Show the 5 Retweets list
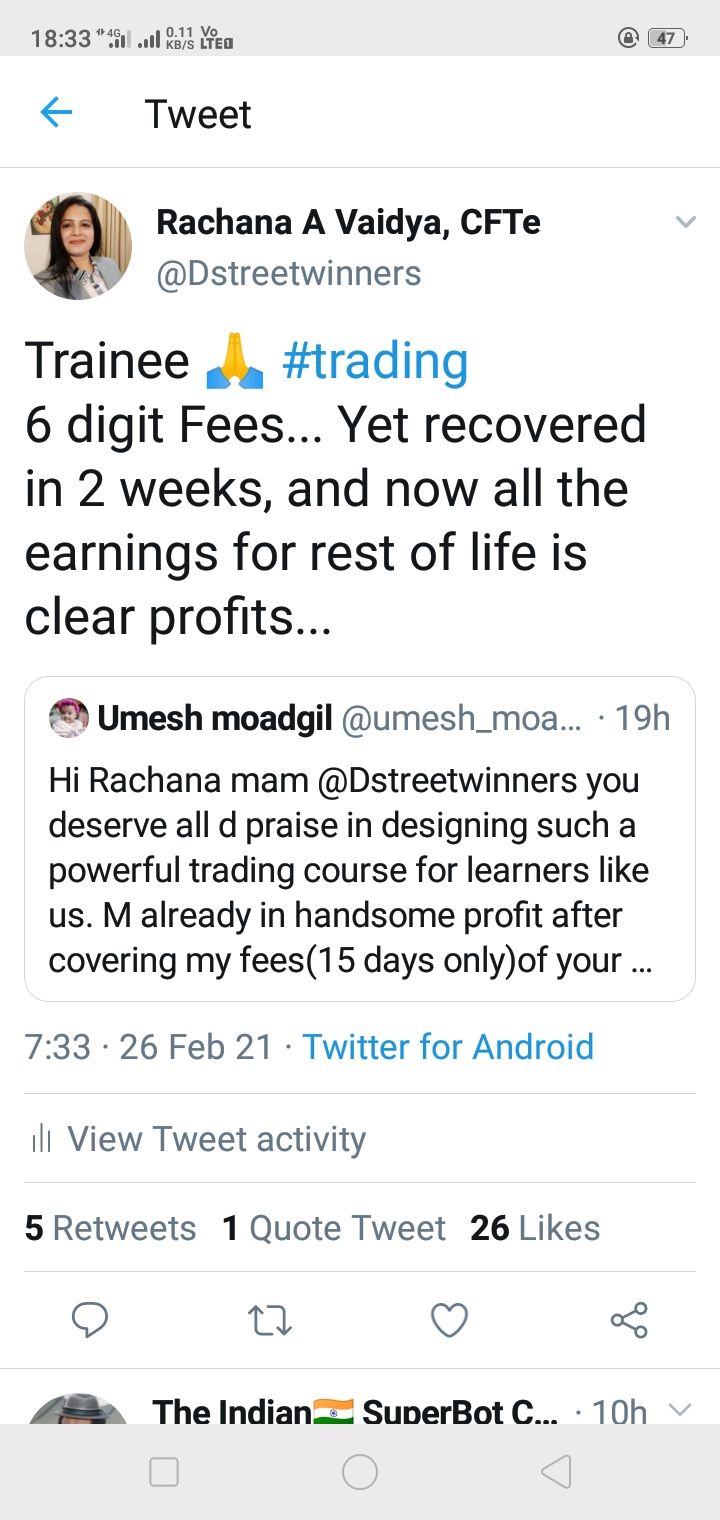This screenshot has height=1520, width=720. (110, 1228)
